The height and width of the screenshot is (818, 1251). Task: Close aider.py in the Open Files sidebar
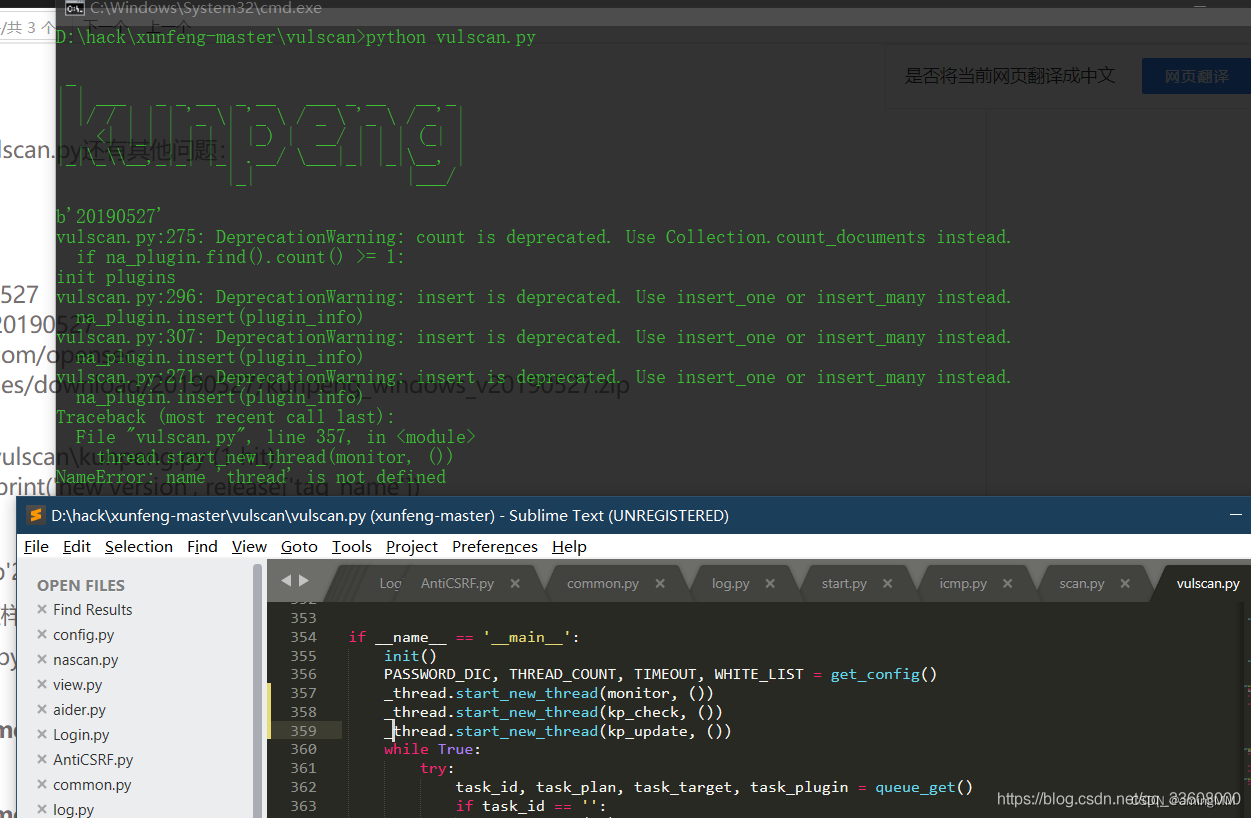click(x=42, y=710)
